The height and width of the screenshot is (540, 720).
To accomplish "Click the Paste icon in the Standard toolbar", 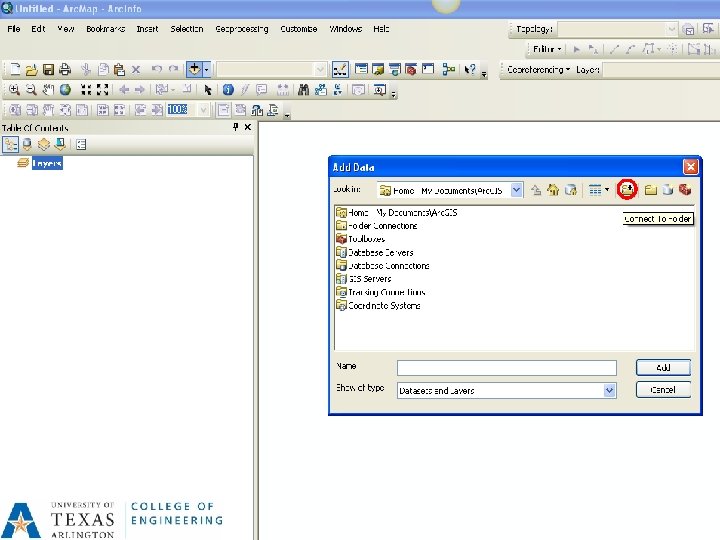I will [x=119, y=69].
